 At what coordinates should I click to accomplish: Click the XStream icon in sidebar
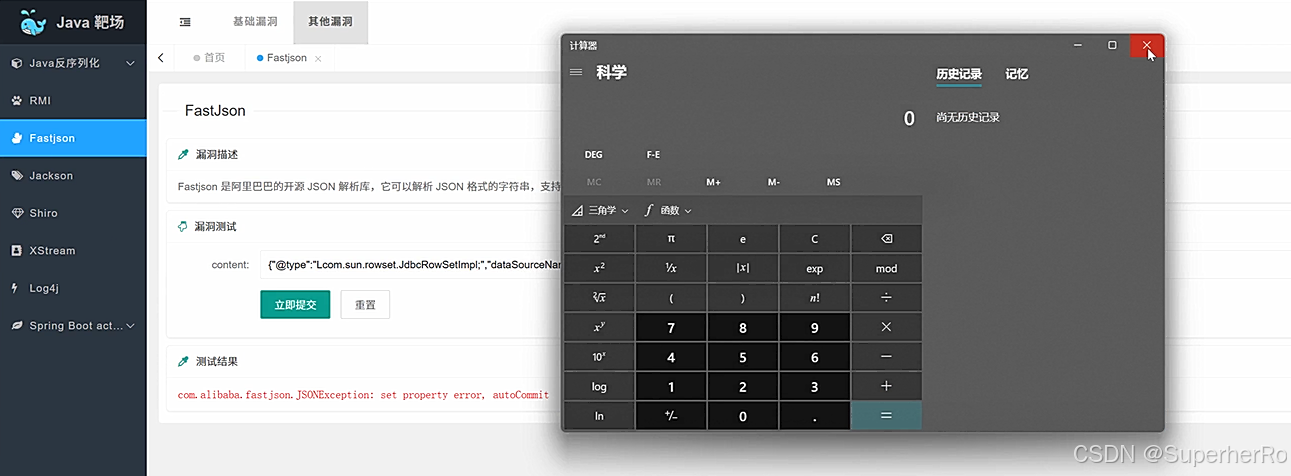tap(16, 251)
